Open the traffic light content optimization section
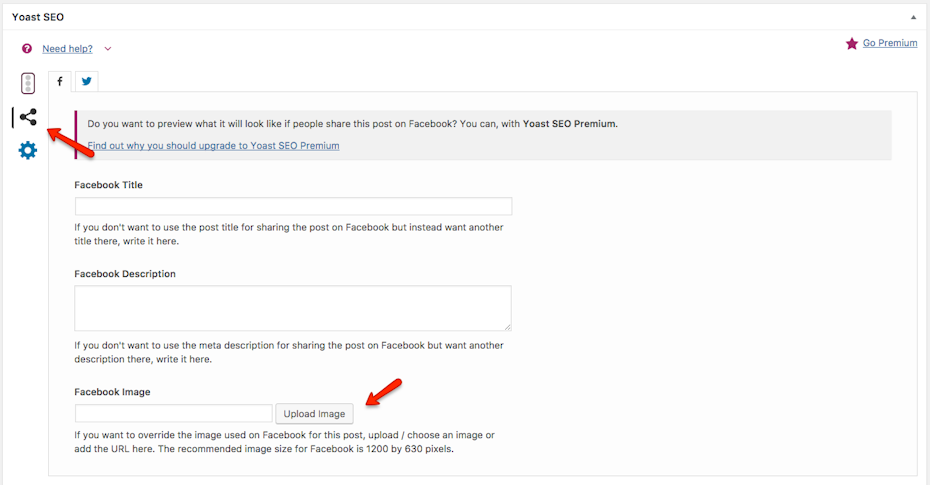 coord(28,83)
